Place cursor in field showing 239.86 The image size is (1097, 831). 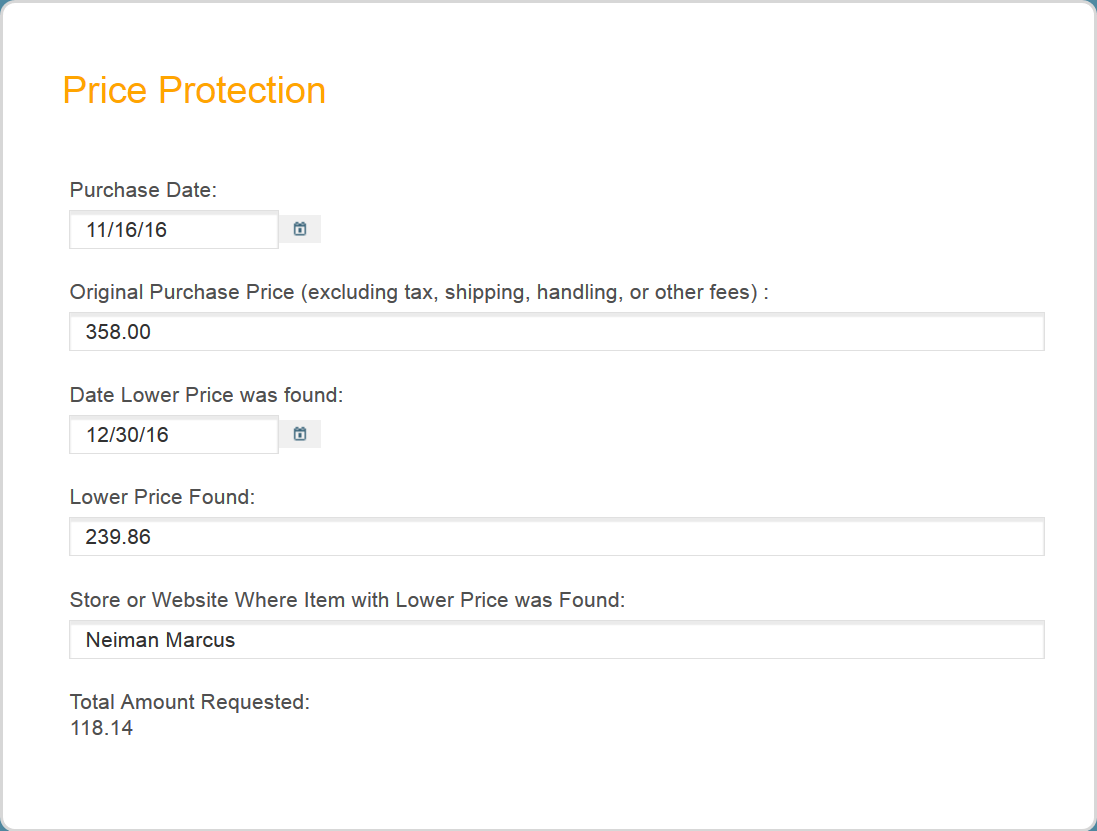557,537
